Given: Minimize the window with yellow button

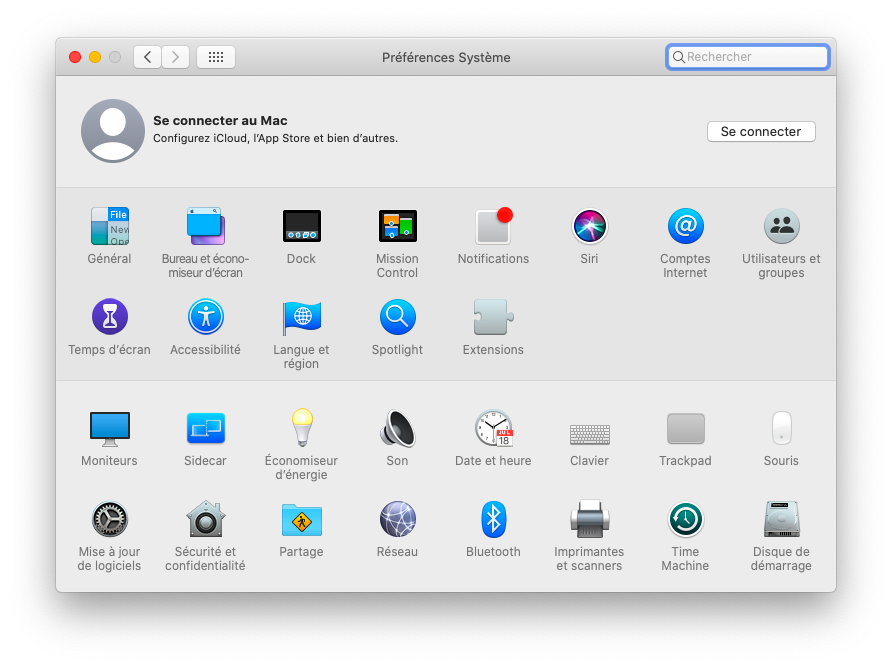Looking at the screenshot, I should point(95,57).
